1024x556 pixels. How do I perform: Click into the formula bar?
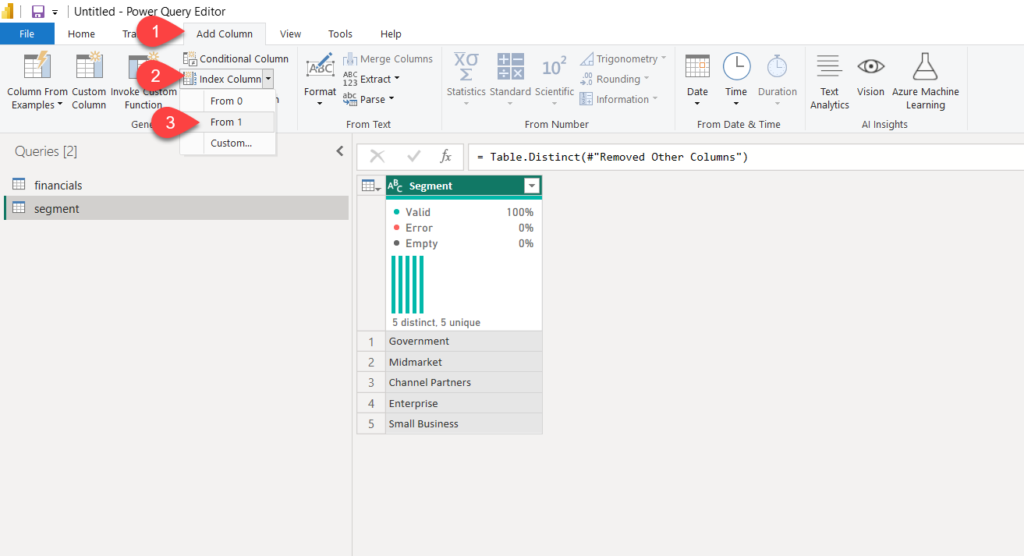746,157
